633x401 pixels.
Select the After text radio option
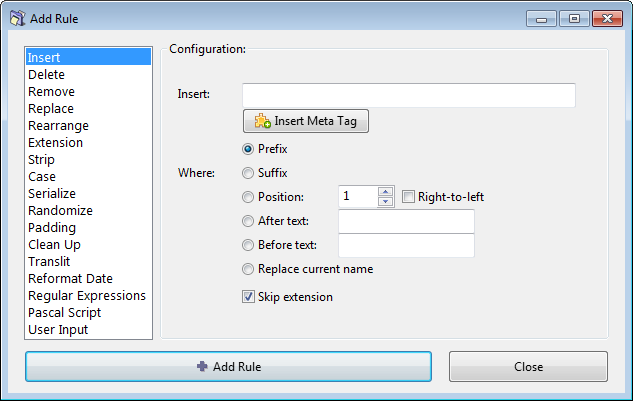click(249, 221)
